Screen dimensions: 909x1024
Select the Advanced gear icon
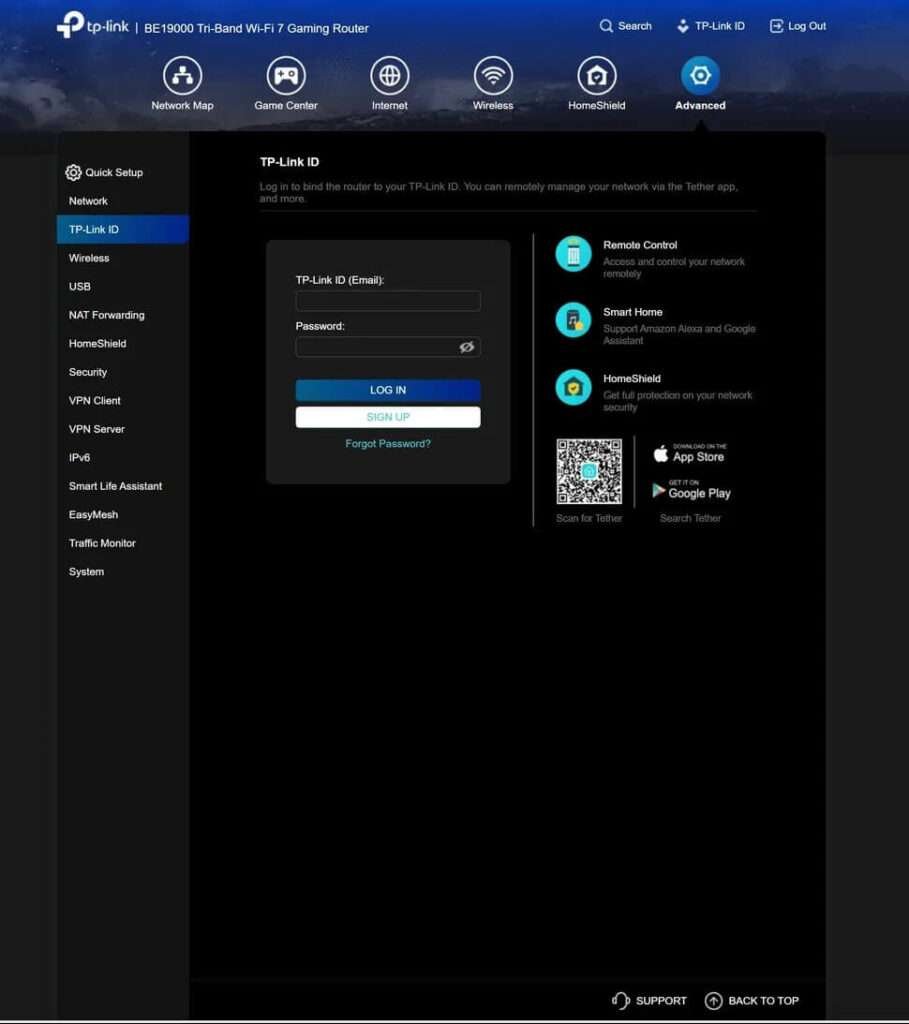click(x=700, y=76)
